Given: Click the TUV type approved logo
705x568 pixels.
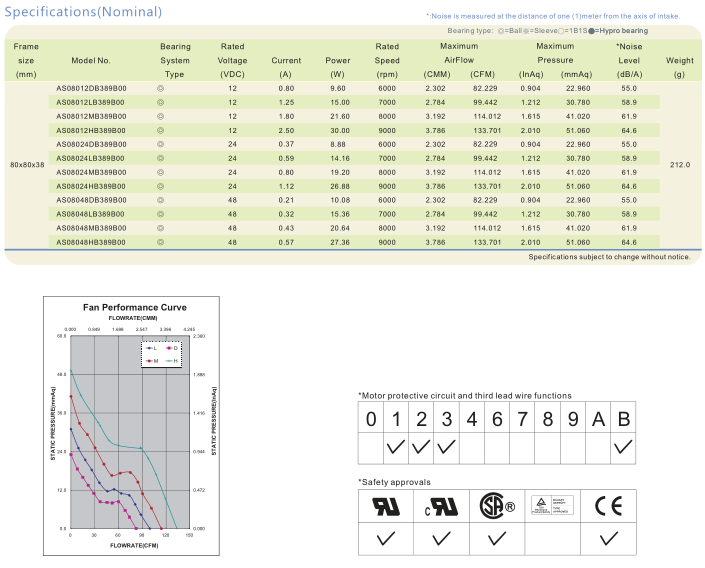Looking at the screenshot, I should (x=552, y=505).
